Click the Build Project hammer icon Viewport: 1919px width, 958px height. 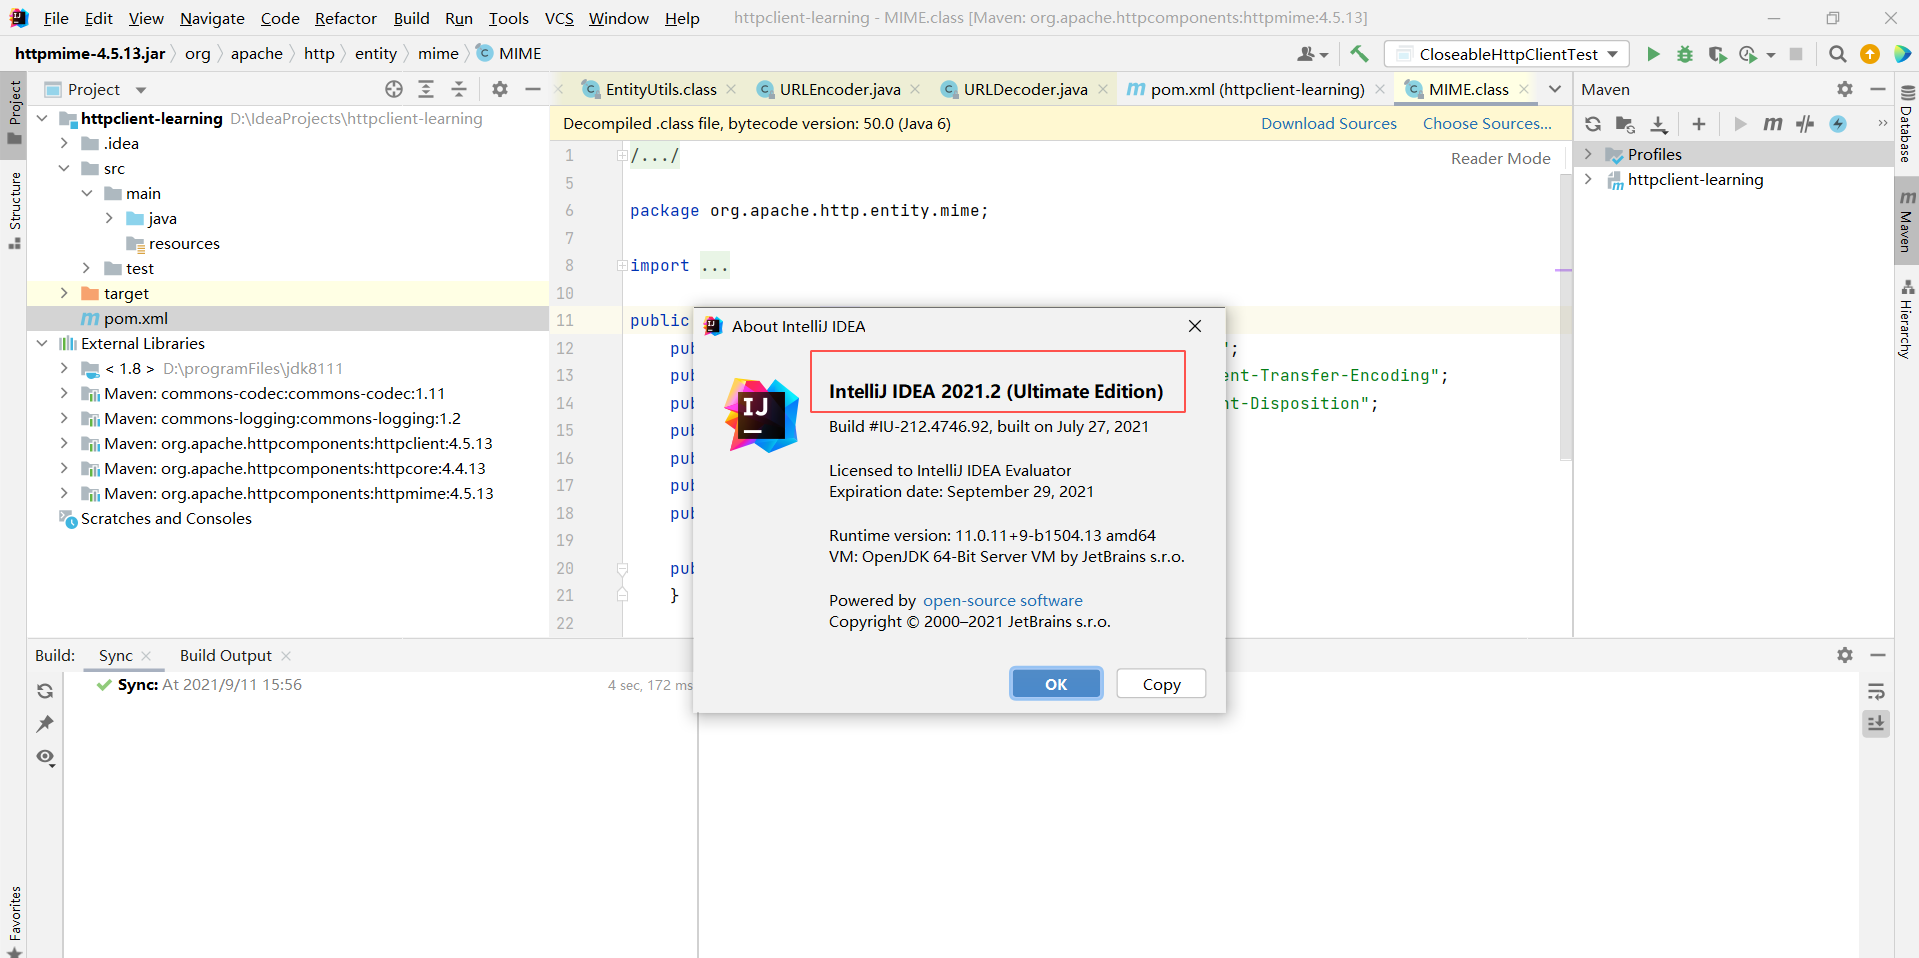click(1359, 54)
